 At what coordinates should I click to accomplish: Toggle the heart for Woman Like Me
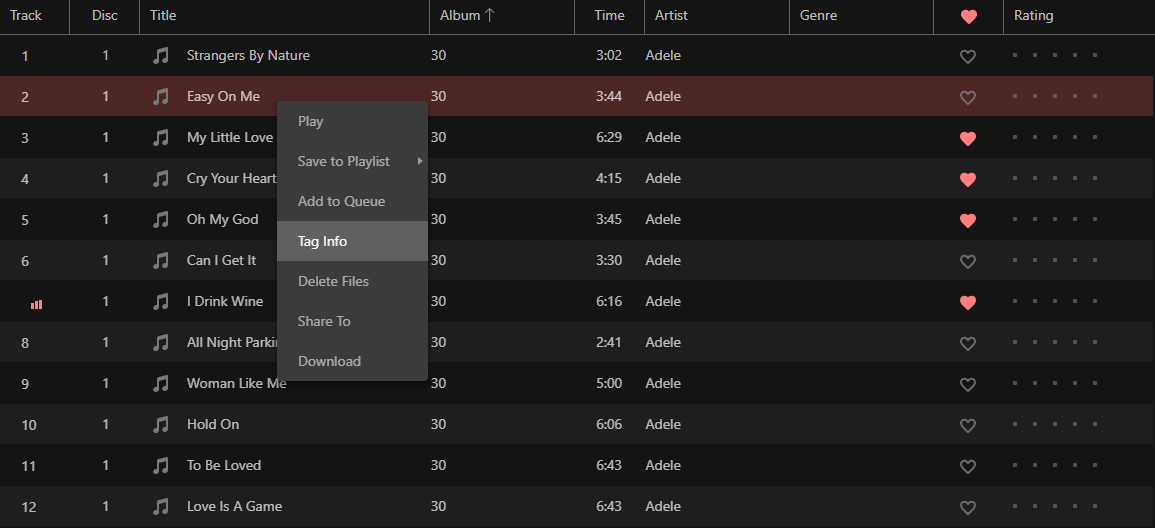click(968, 384)
